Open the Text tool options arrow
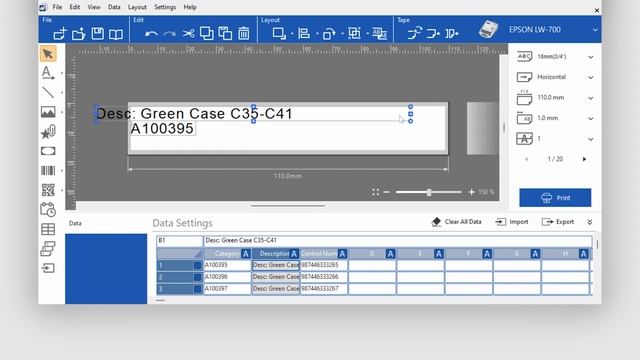Viewport: 640px width, 360px height. coord(62,73)
